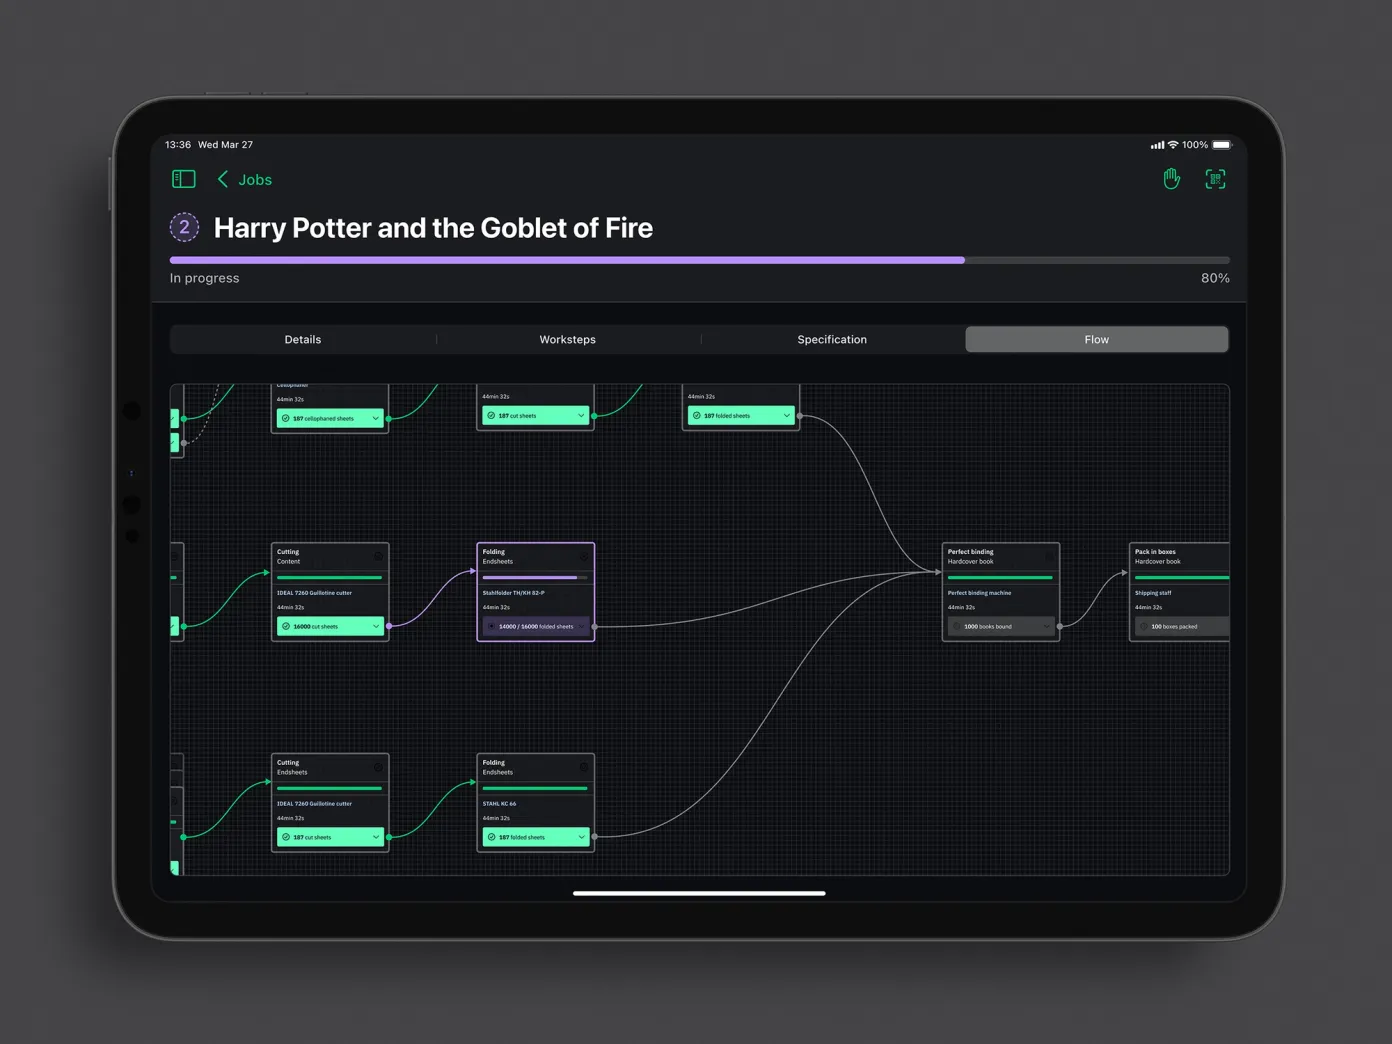Click the checkmark in bottom 187 cut sheets

tap(286, 837)
